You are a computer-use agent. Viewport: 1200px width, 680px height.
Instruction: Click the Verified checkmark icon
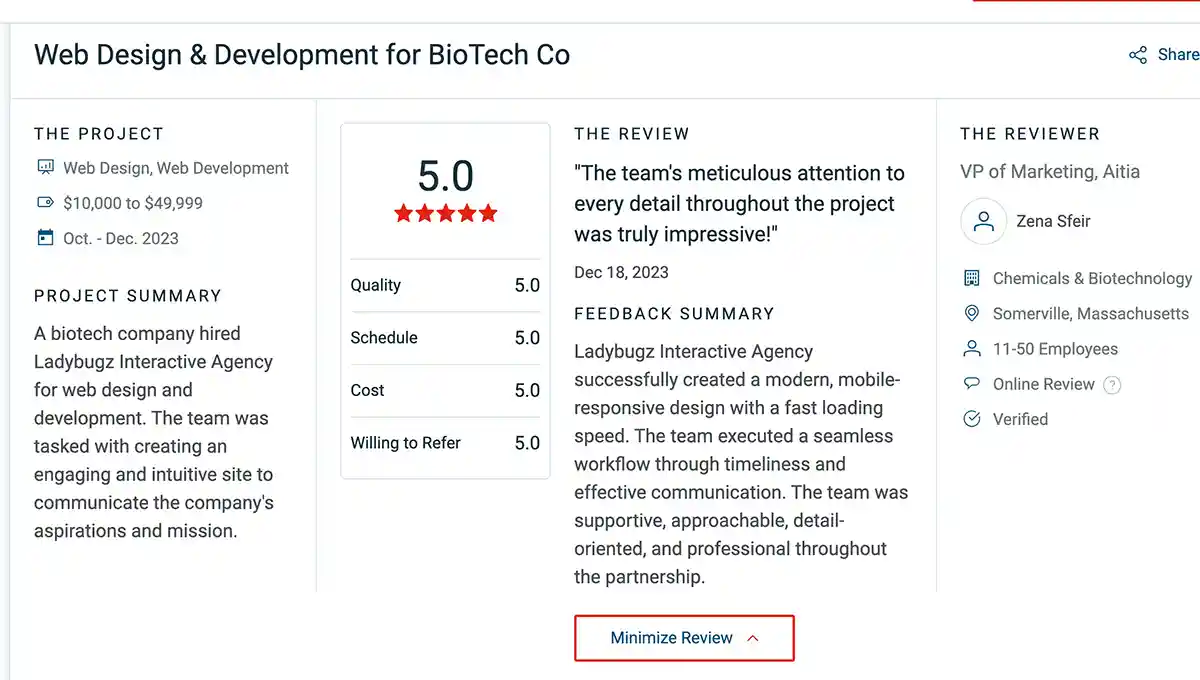coord(971,418)
